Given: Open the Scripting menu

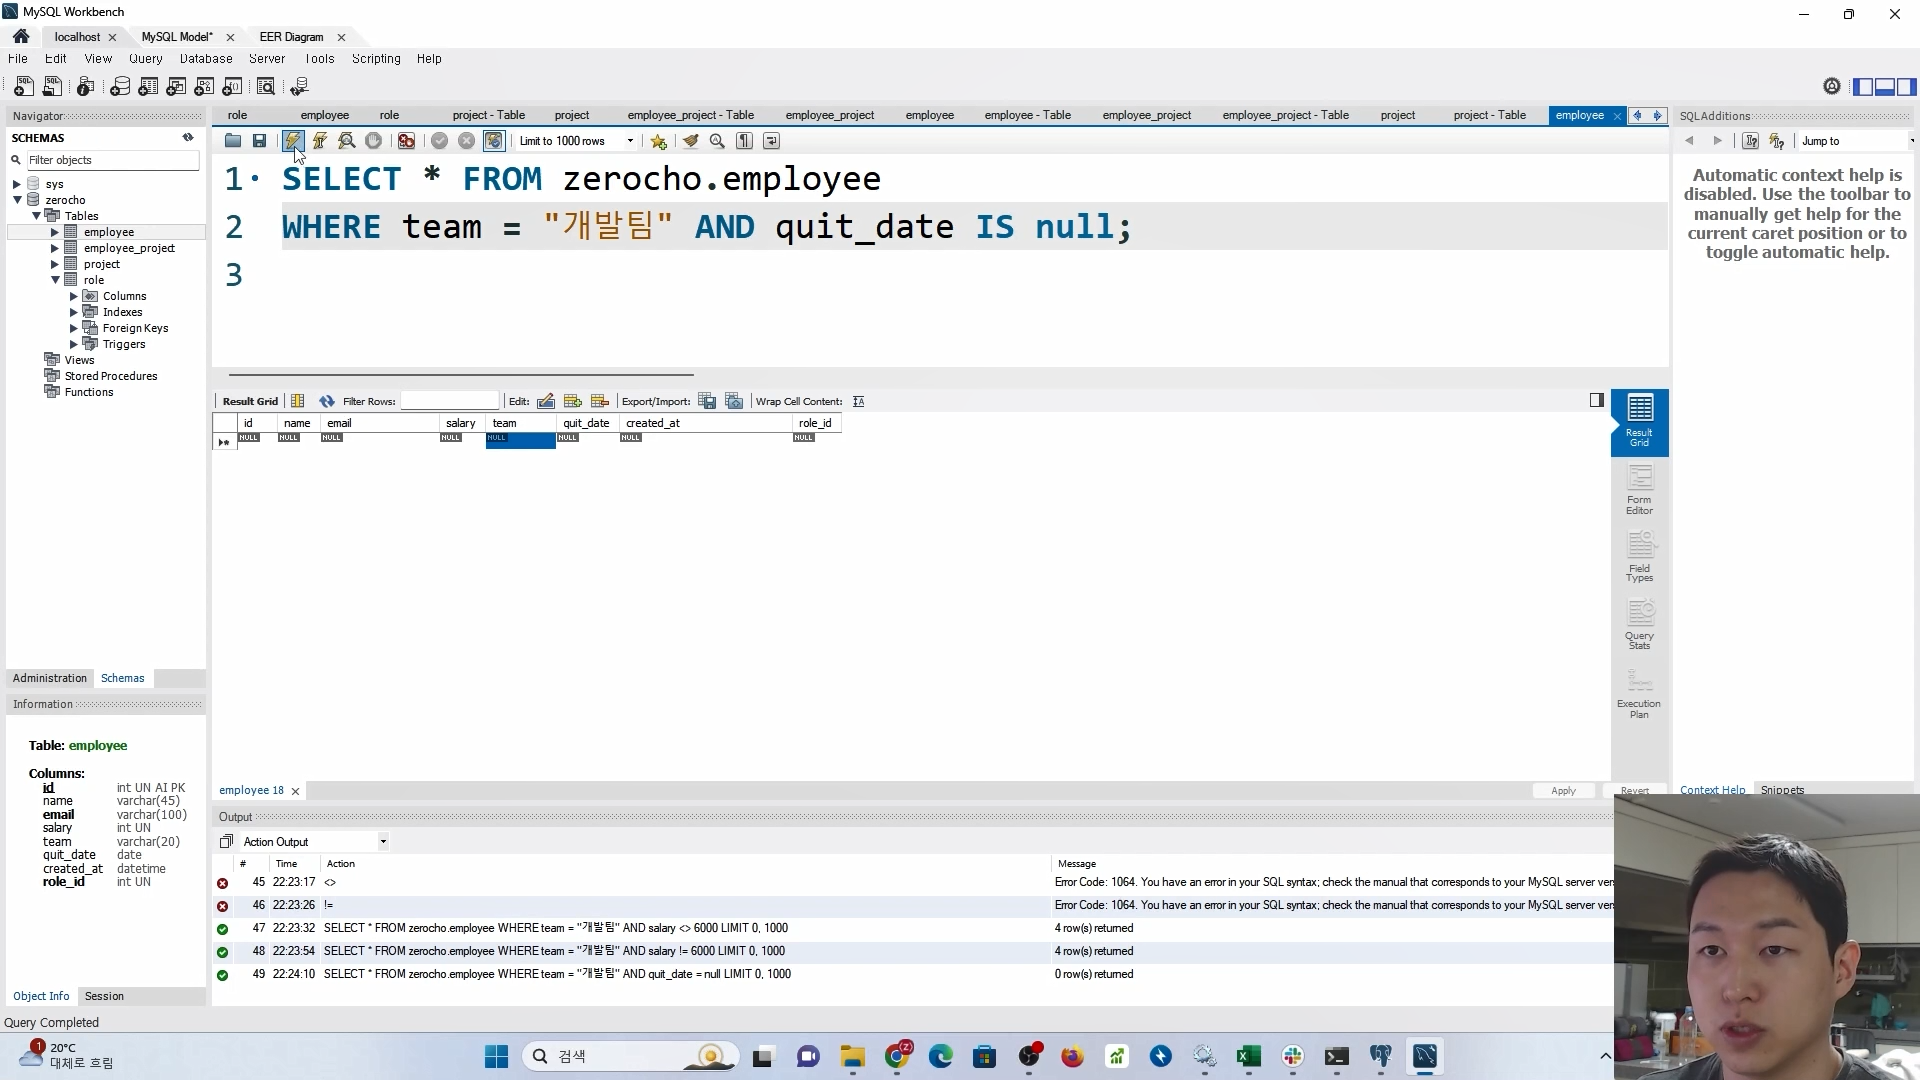Looking at the screenshot, I should point(376,59).
